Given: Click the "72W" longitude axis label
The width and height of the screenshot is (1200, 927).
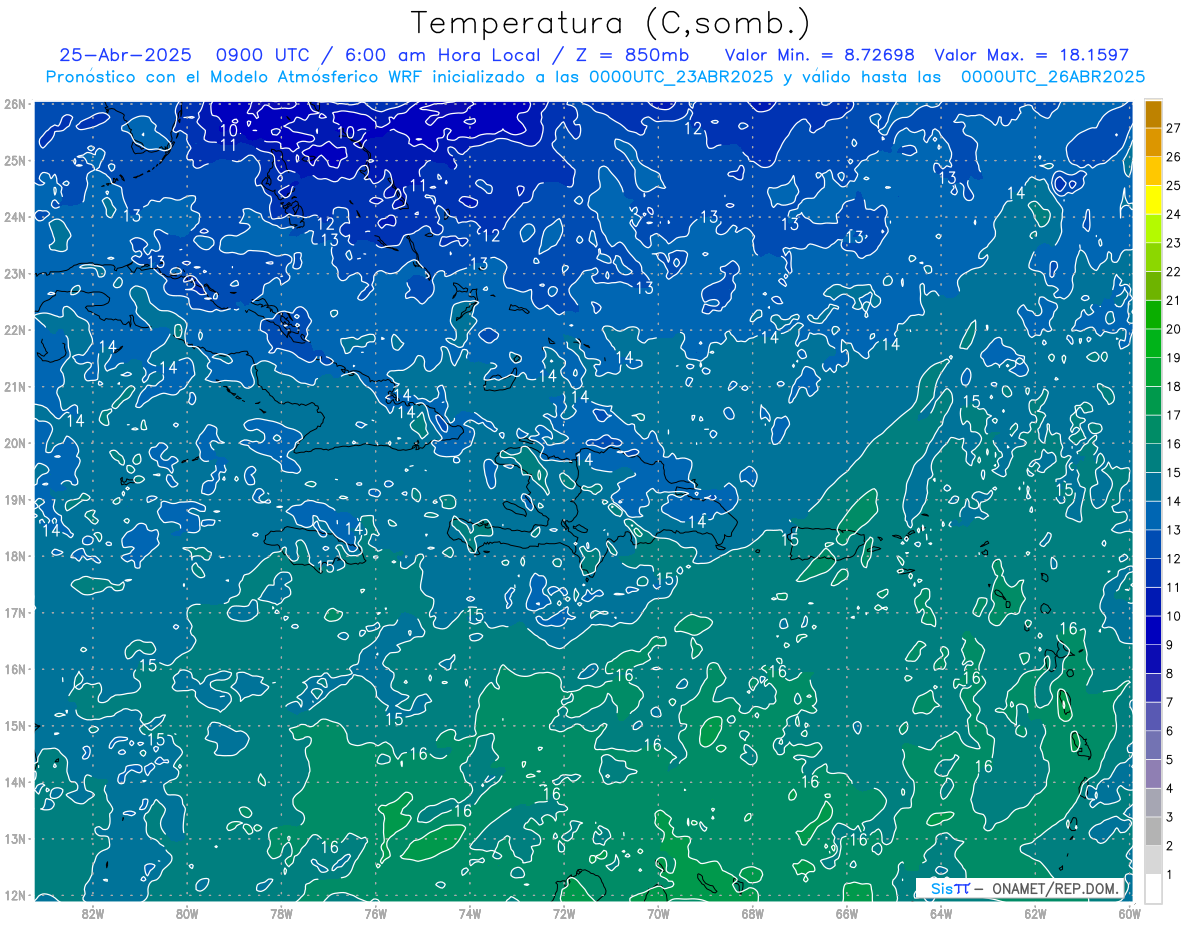Looking at the screenshot, I should click(x=564, y=912).
